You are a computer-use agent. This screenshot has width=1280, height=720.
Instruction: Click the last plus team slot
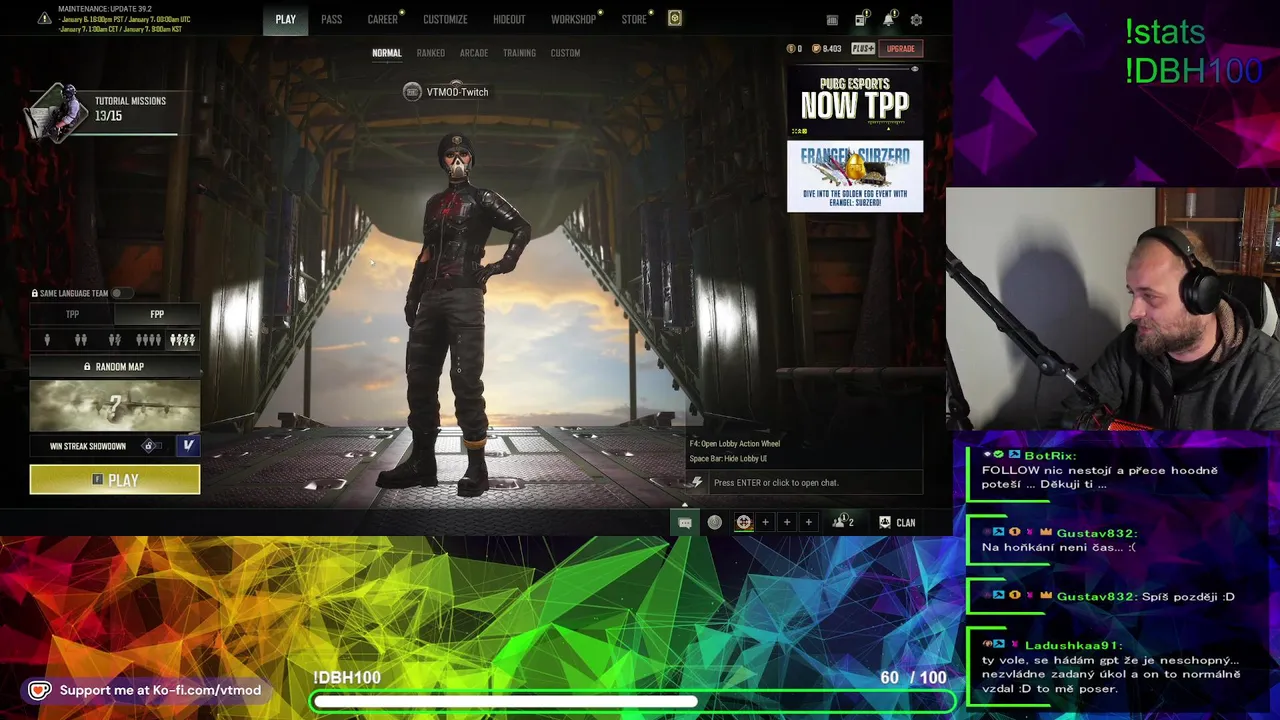(808, 522)
